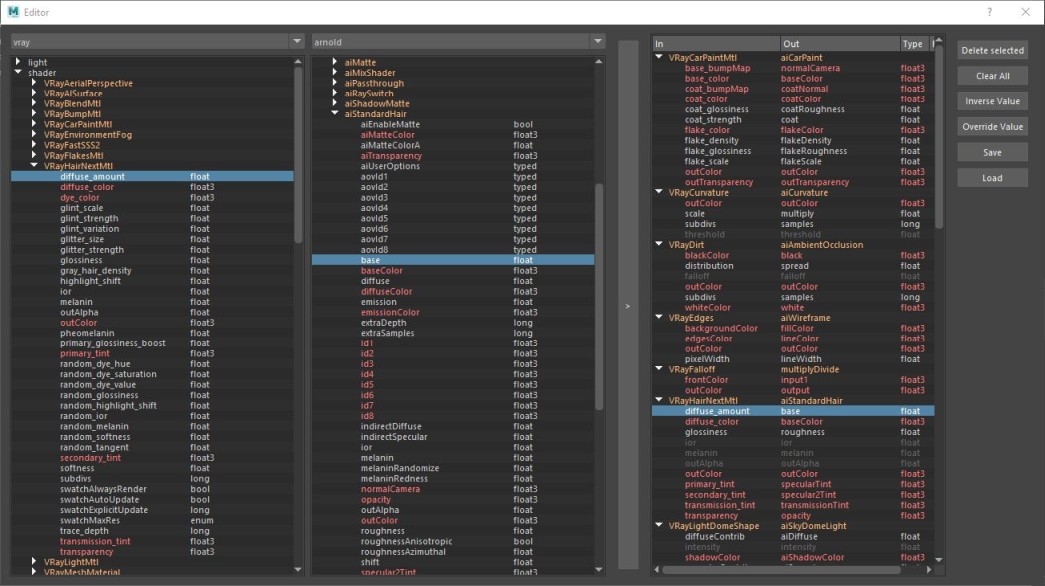Image resolution: width=1045 pixels, height=586 pixels.
Task: Click the Inverse Value button
Action: pos(992,101)
